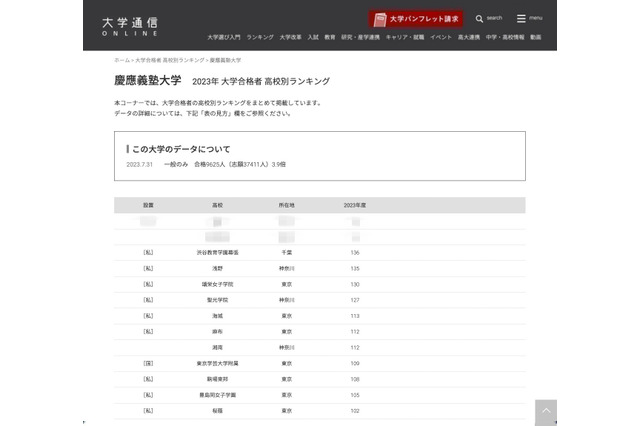Click the 千葉 location cell
Screen dimensions: 640x426
[x=287, y=253]
